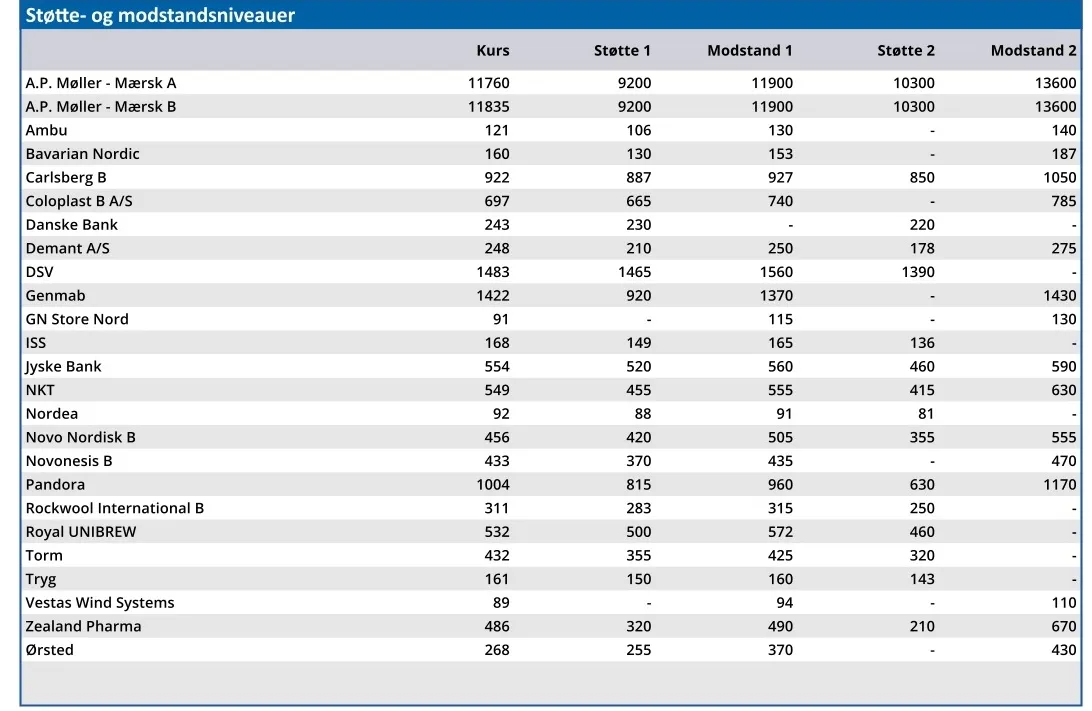This screenshot has height=711, width=1092.
Task: Click the Støtte 2 column header
Action: pyautogui.click(x=906, y=51)
